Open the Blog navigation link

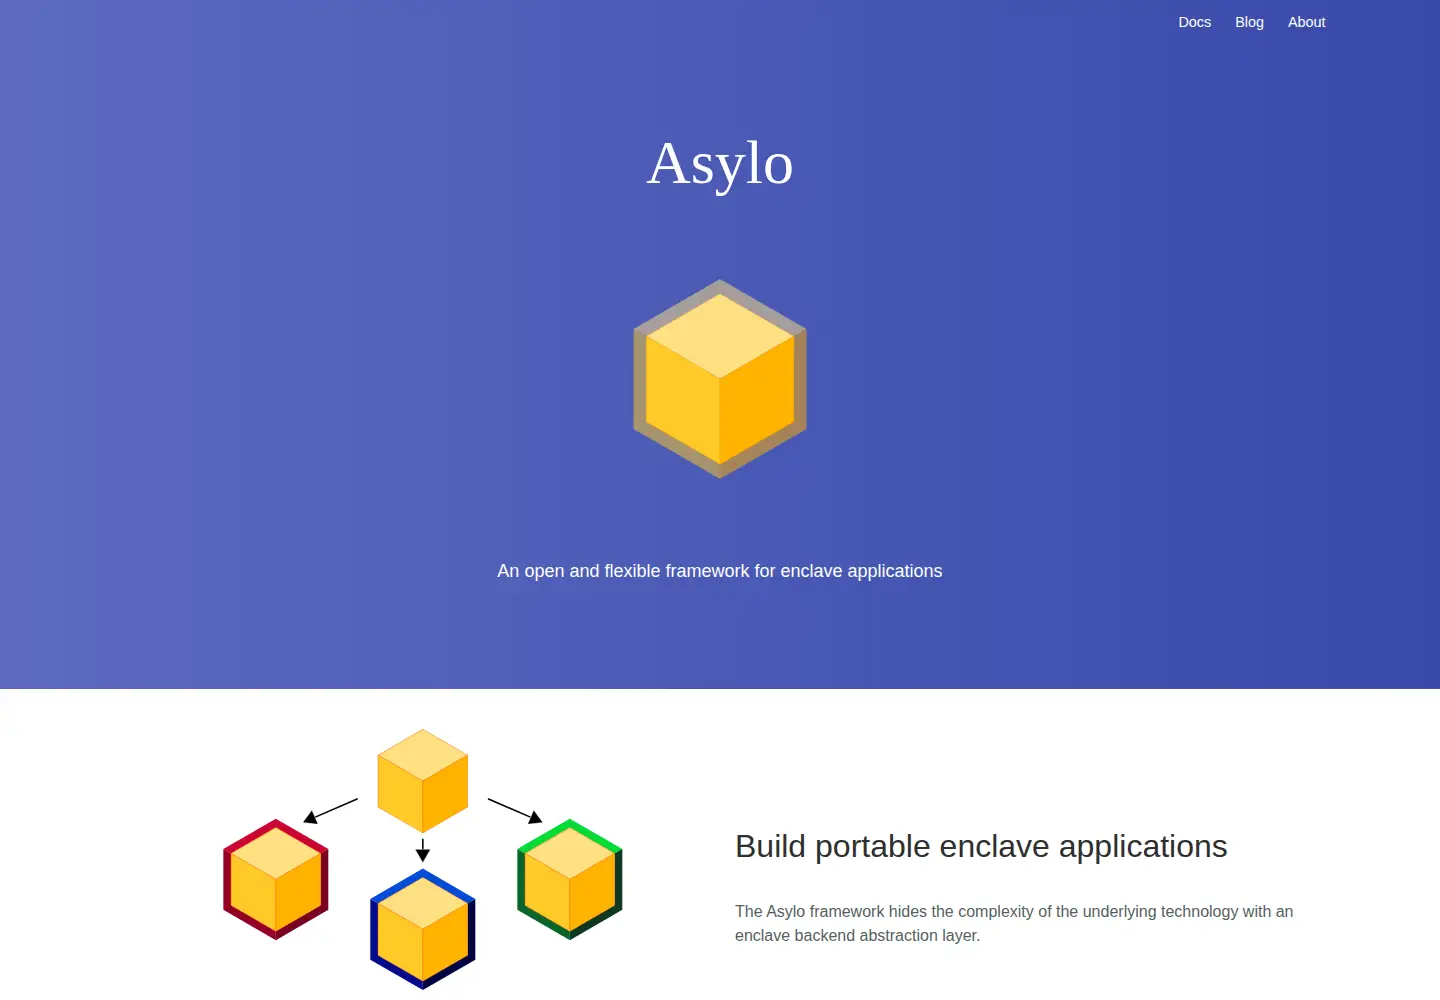1249,22
